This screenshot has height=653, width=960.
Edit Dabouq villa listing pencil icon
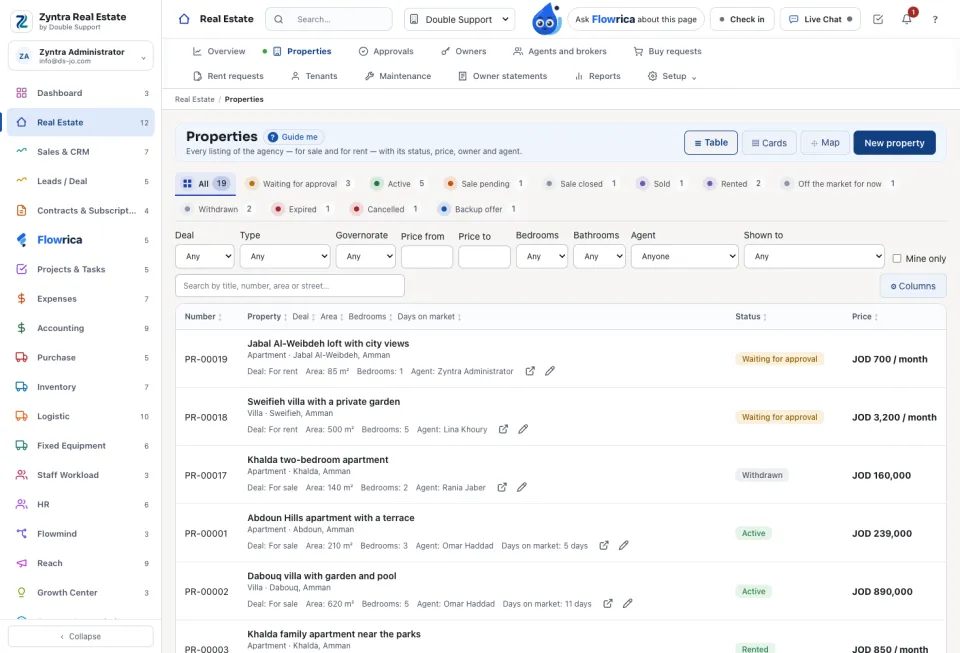[x=628, y=603]
